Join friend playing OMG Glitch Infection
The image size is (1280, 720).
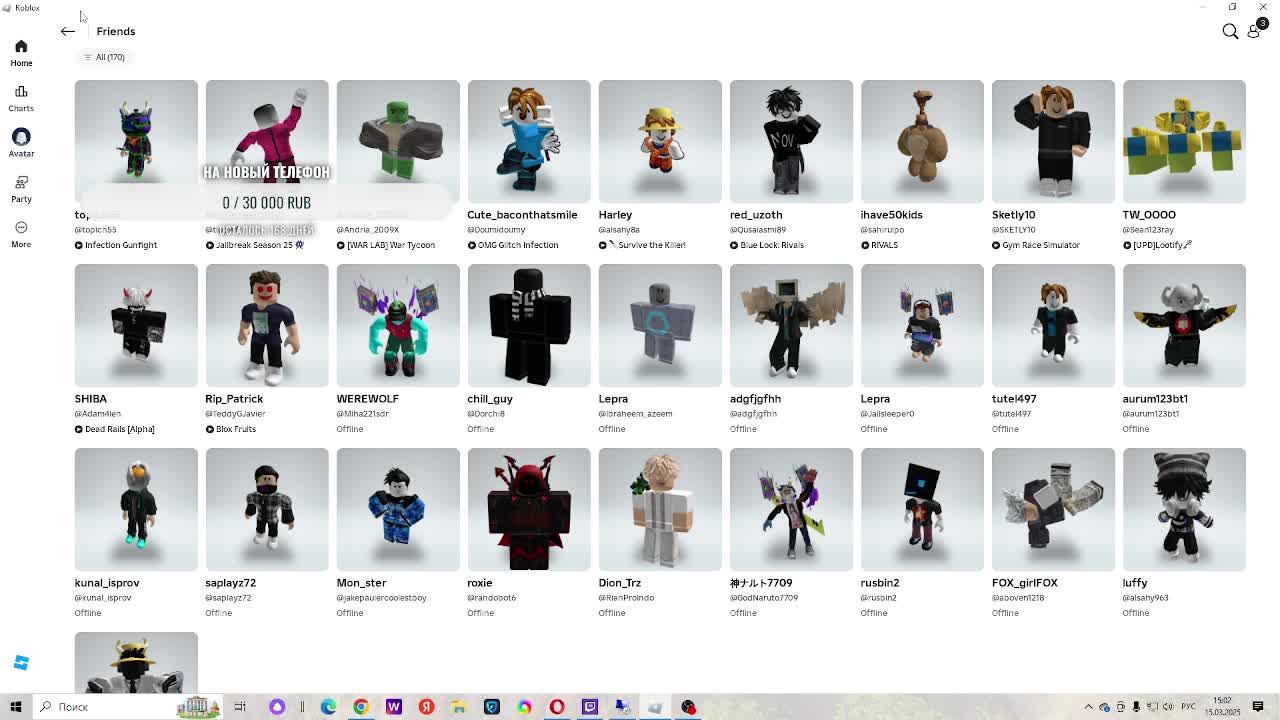(x=512, y=245)
